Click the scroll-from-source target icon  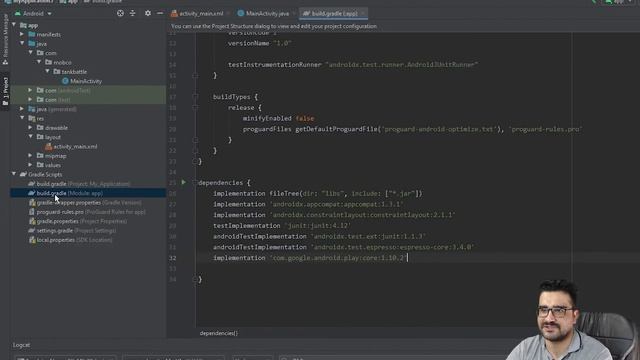pos(120,13)
